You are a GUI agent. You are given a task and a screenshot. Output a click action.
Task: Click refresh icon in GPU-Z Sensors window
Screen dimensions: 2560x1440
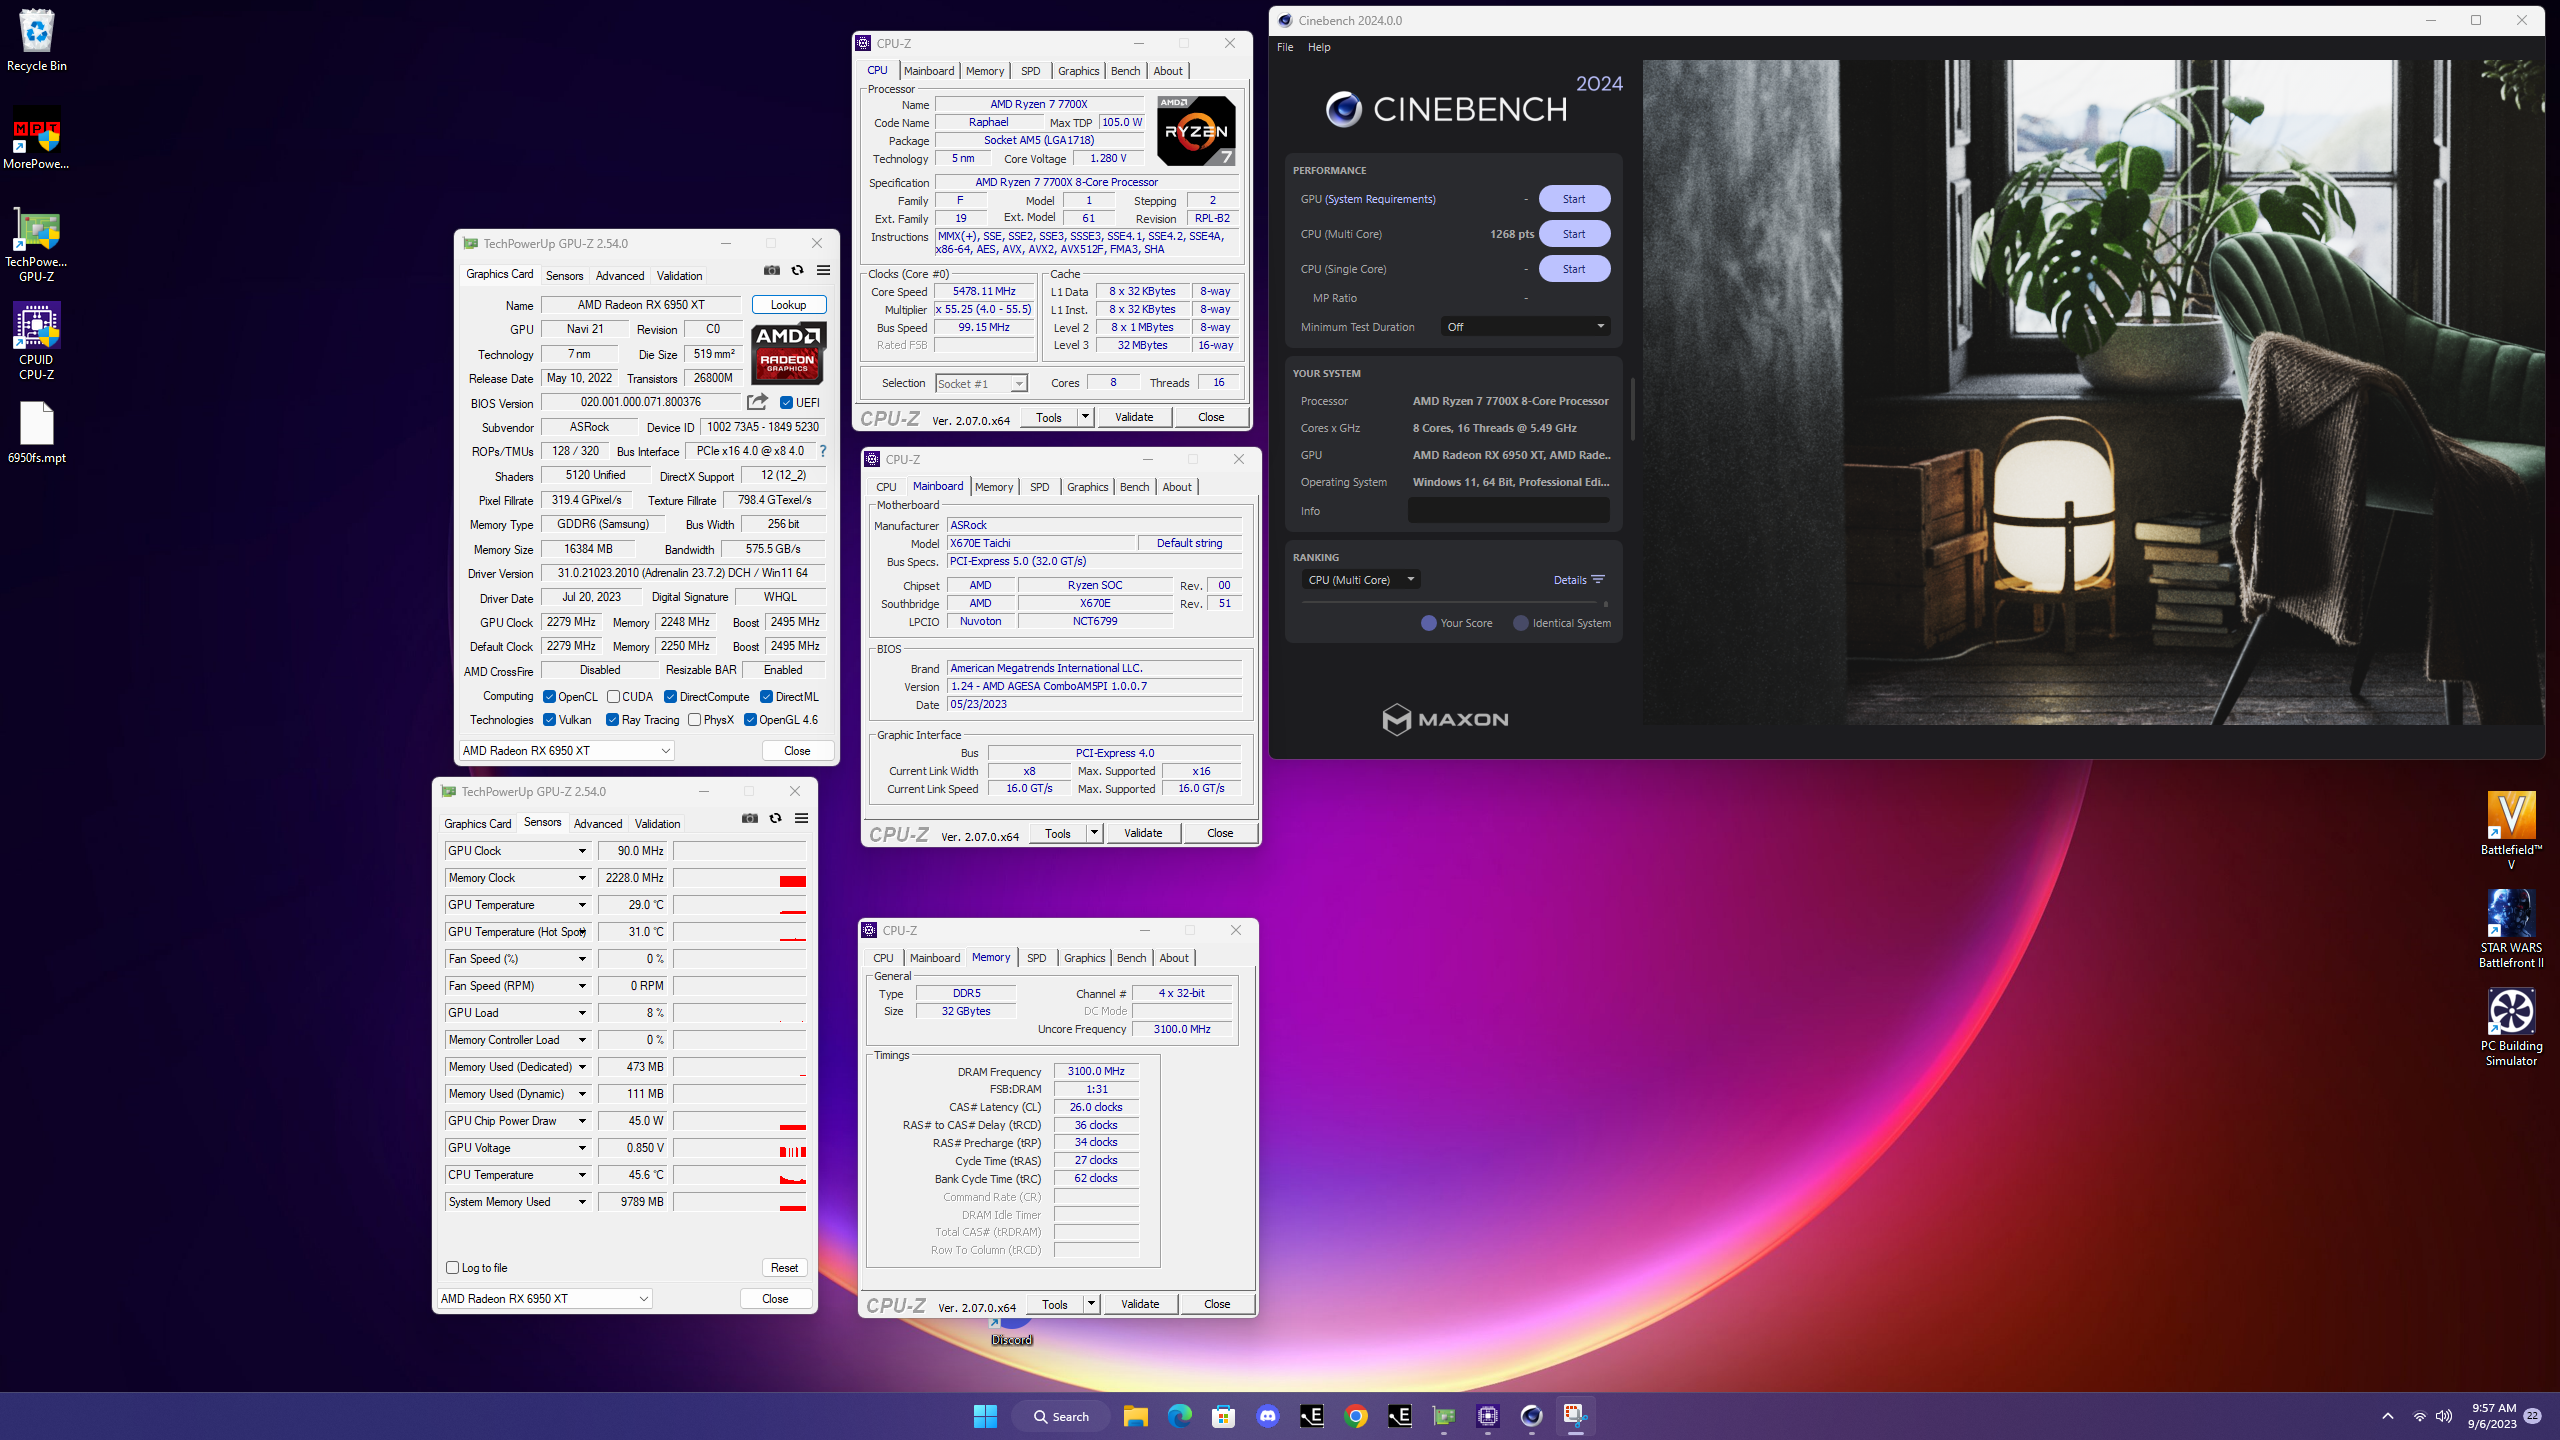(775, 818)
